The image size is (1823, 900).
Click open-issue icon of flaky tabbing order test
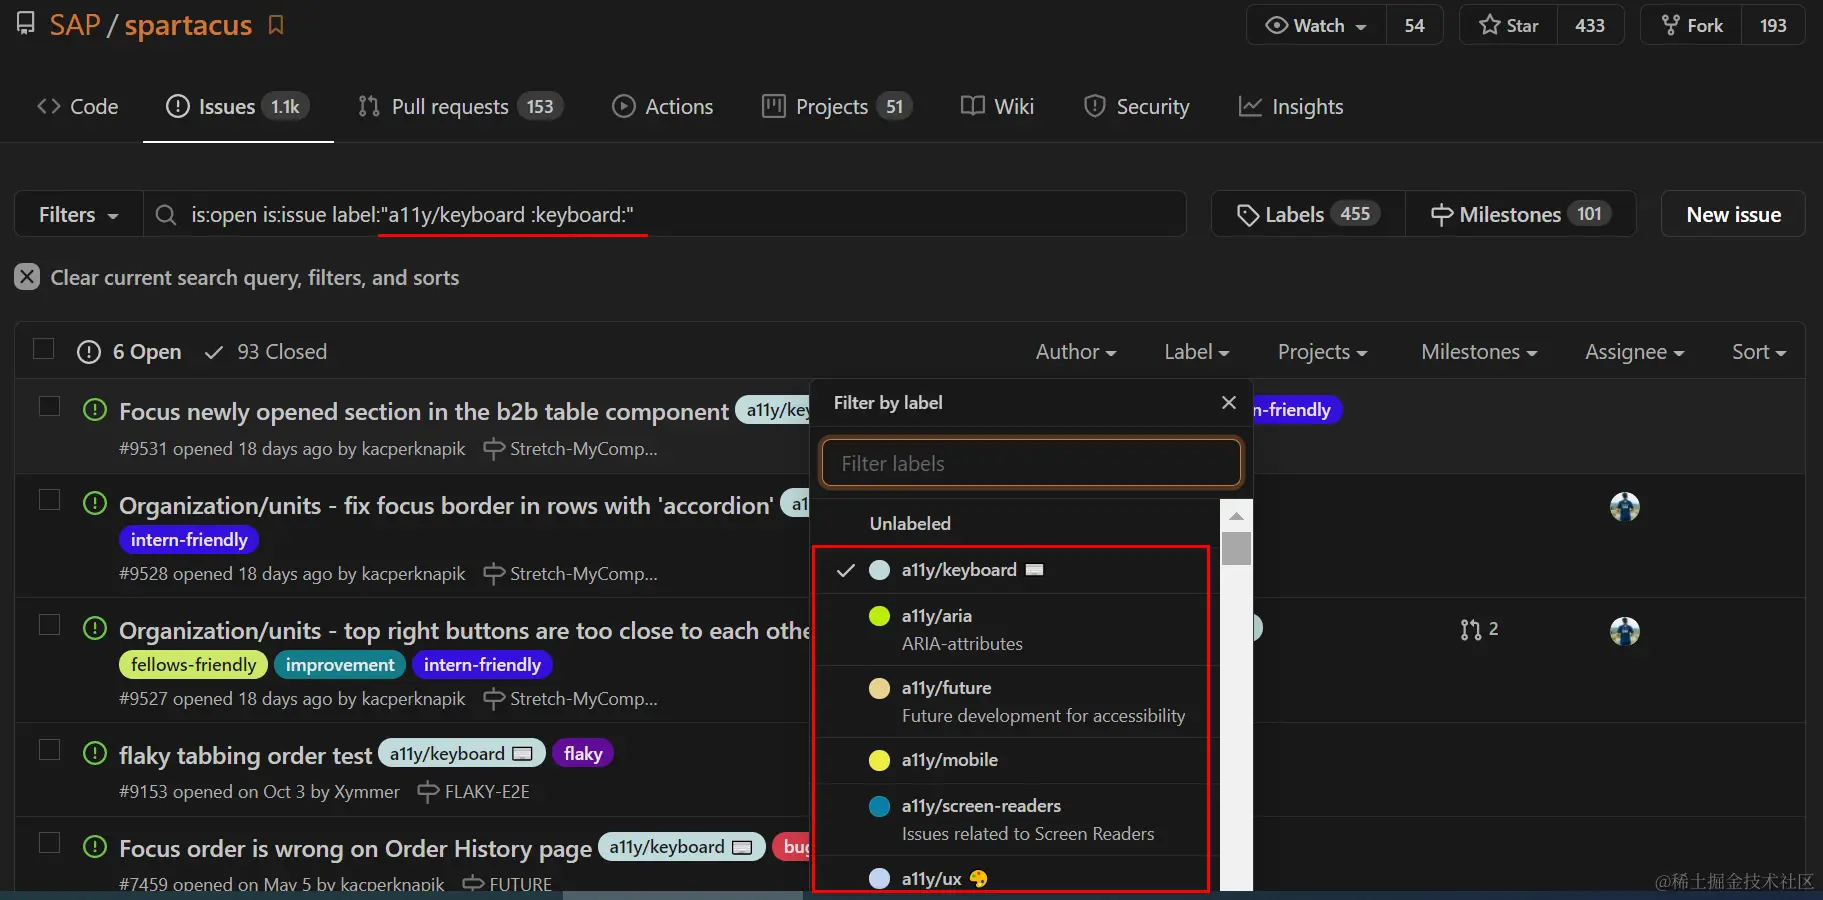click(95, 753)
